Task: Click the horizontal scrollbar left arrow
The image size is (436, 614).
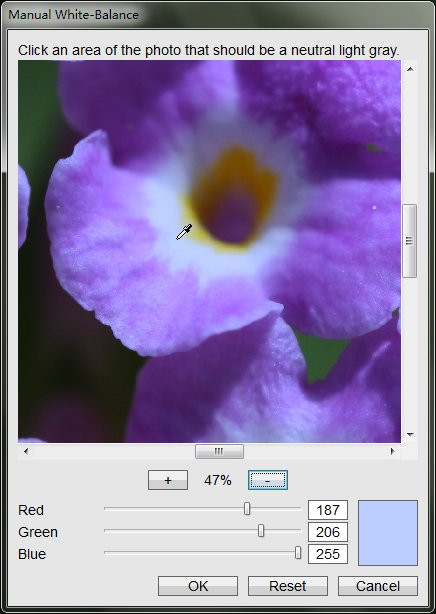Action: pyautogui.click(x=26, y=451)
